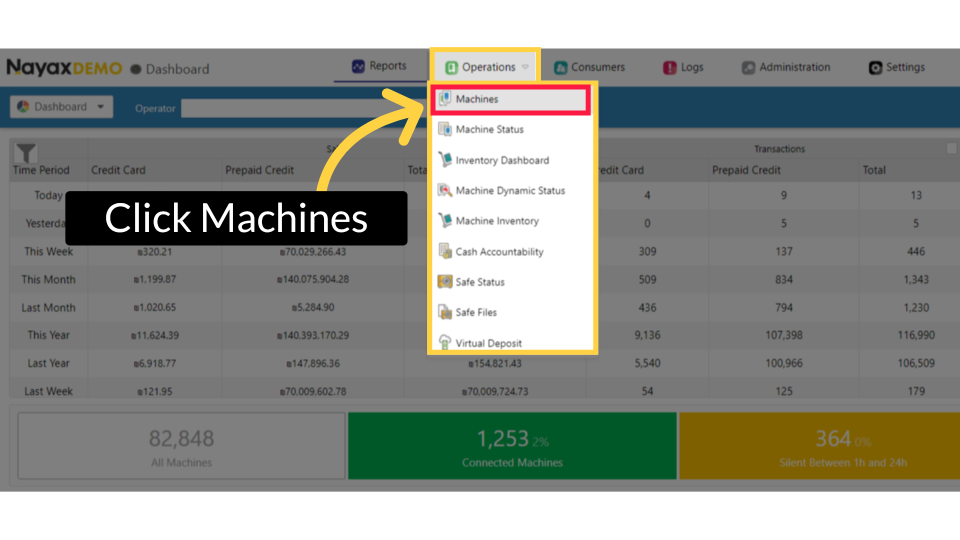Select Machine Inventory menu entry

(496, 221)
